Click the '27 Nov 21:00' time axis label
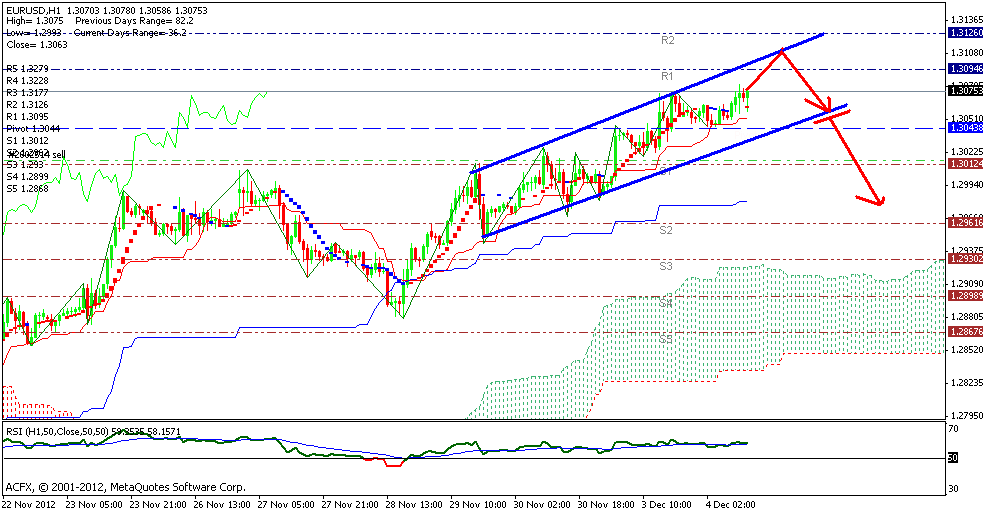Image resolution: width=983 pixels, height=512 pixels. (x=350, y=504)
